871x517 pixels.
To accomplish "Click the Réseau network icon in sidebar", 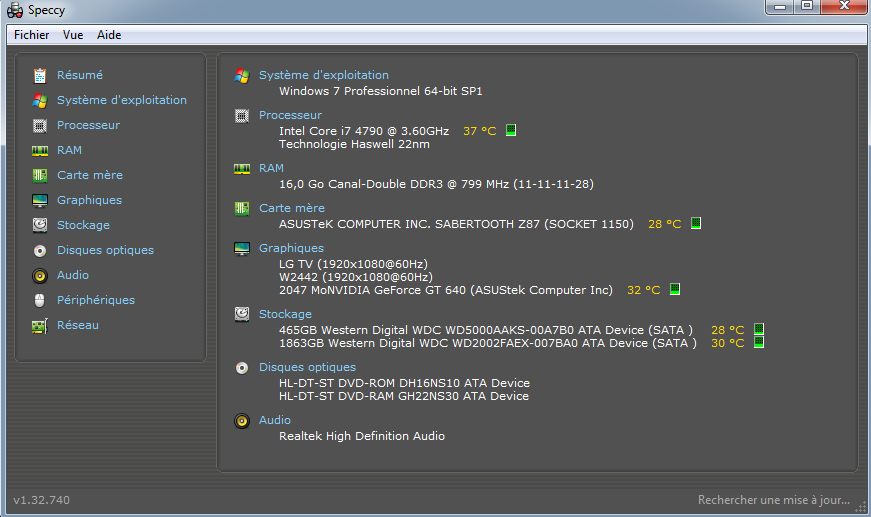I will 40,325.
